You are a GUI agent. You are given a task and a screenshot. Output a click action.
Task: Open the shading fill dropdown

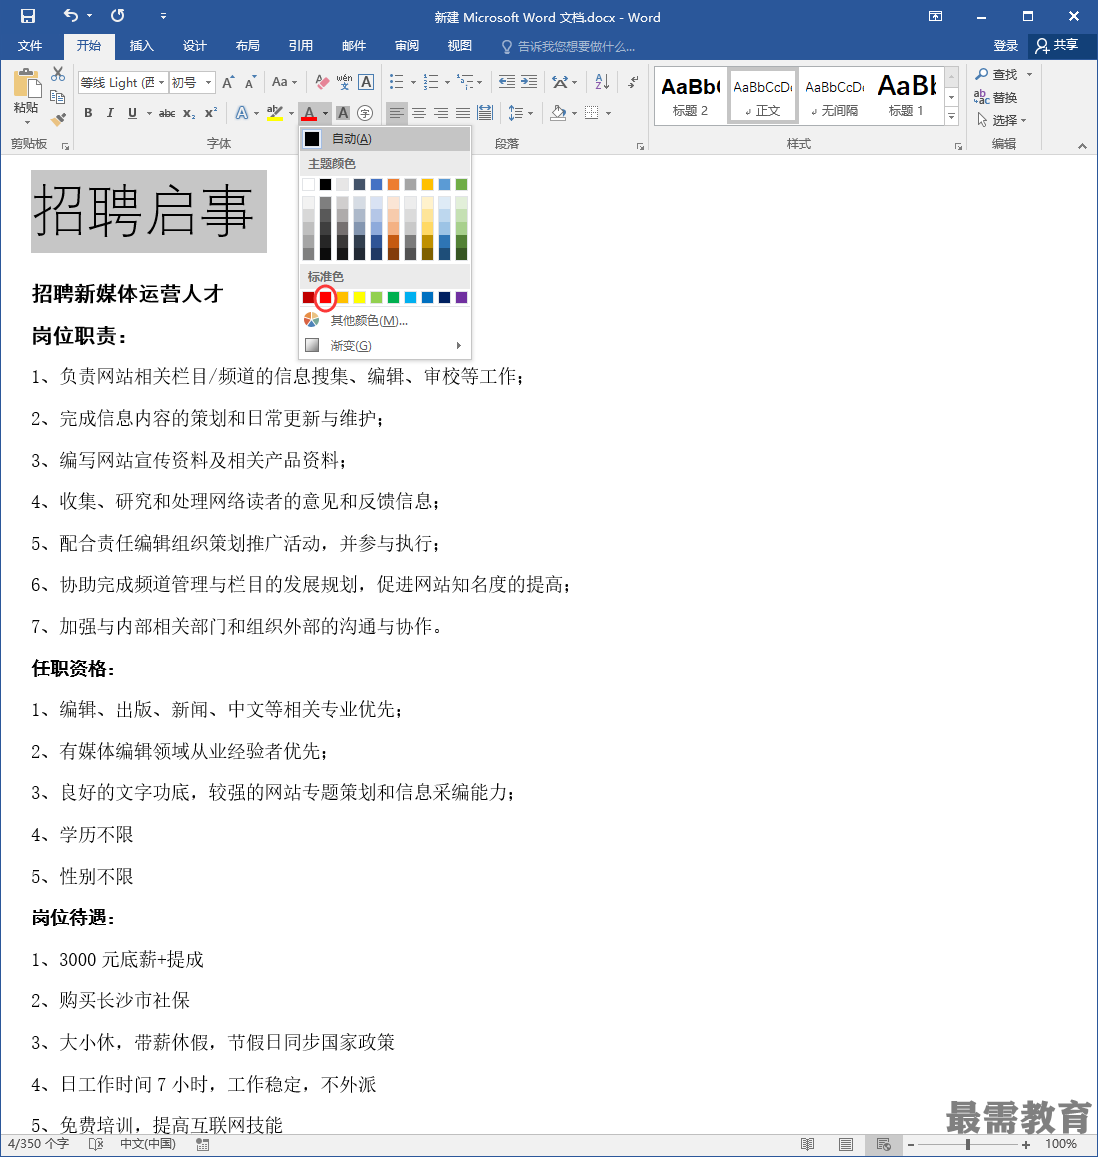click(x=574, y=113)
